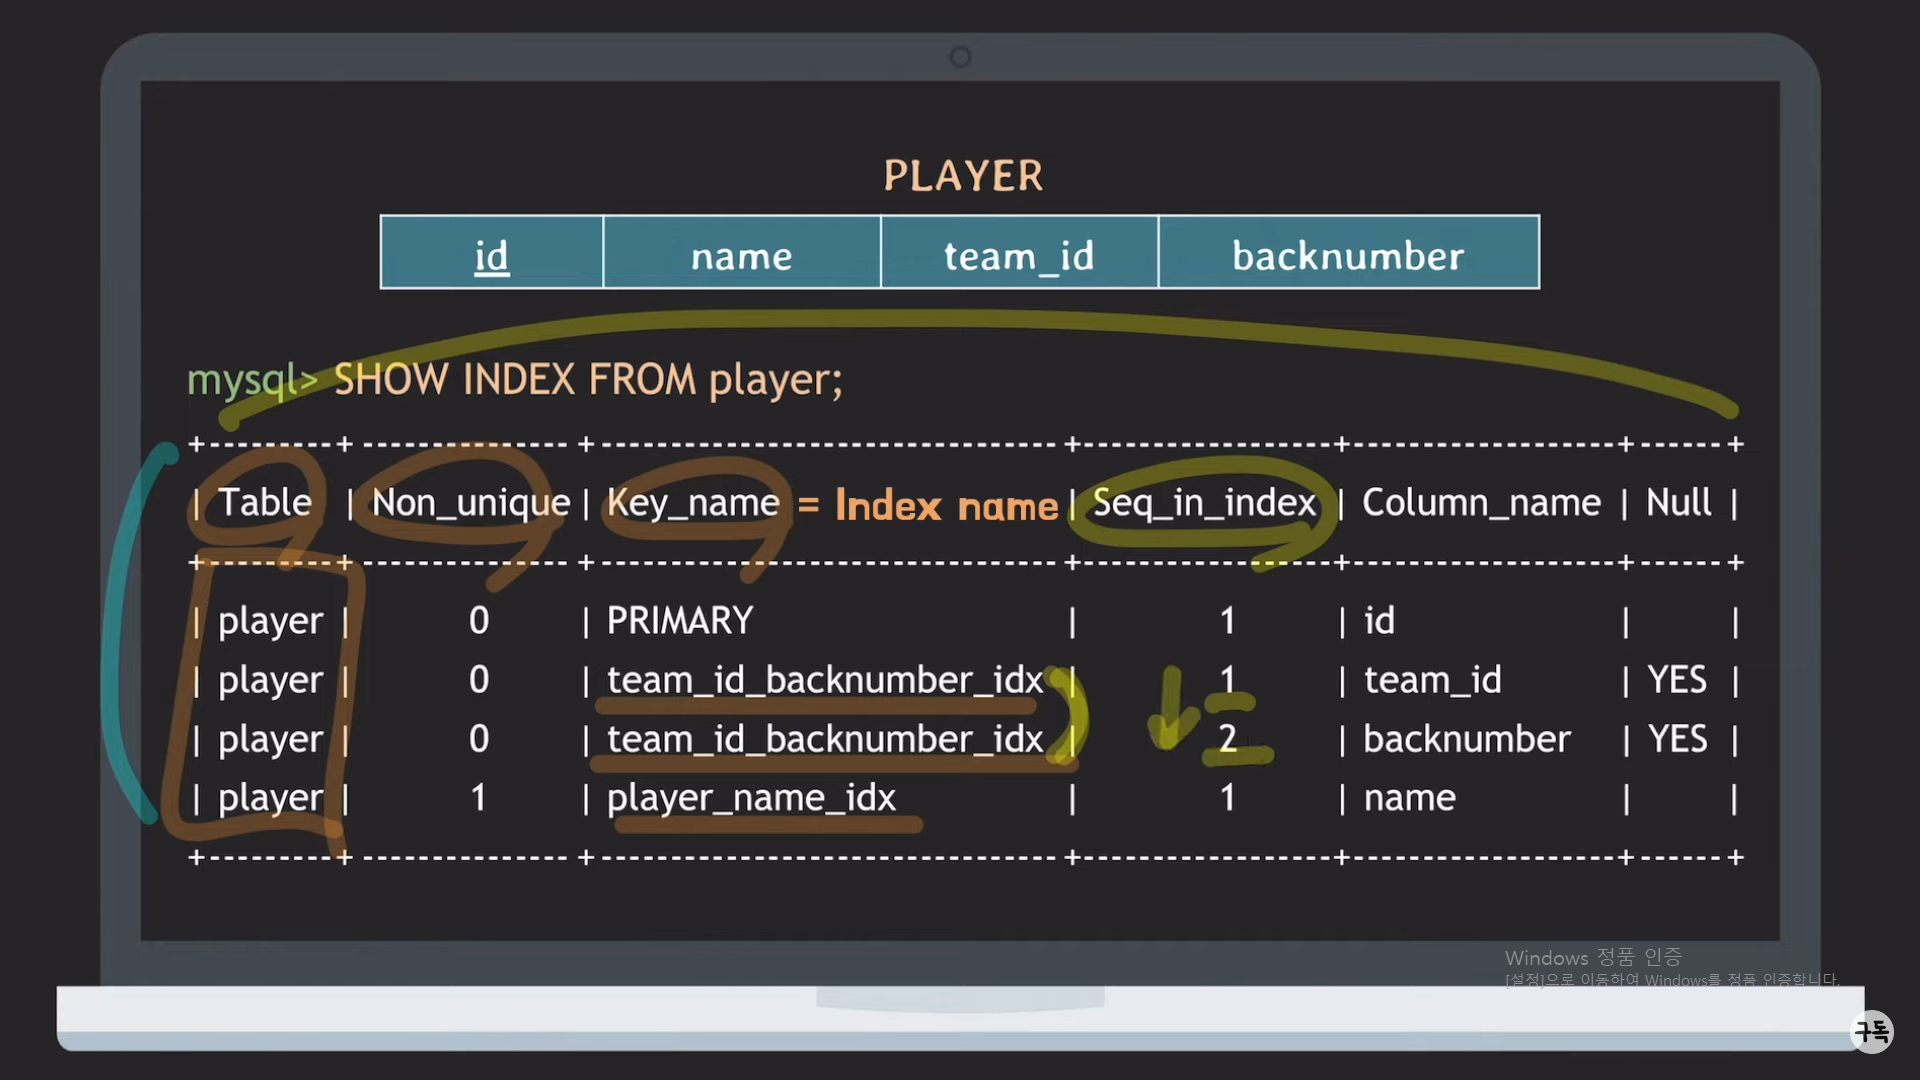Click the backnumber value in Column_name
This screenshot has width=1920, height=1080.
tap(1466, 739)
